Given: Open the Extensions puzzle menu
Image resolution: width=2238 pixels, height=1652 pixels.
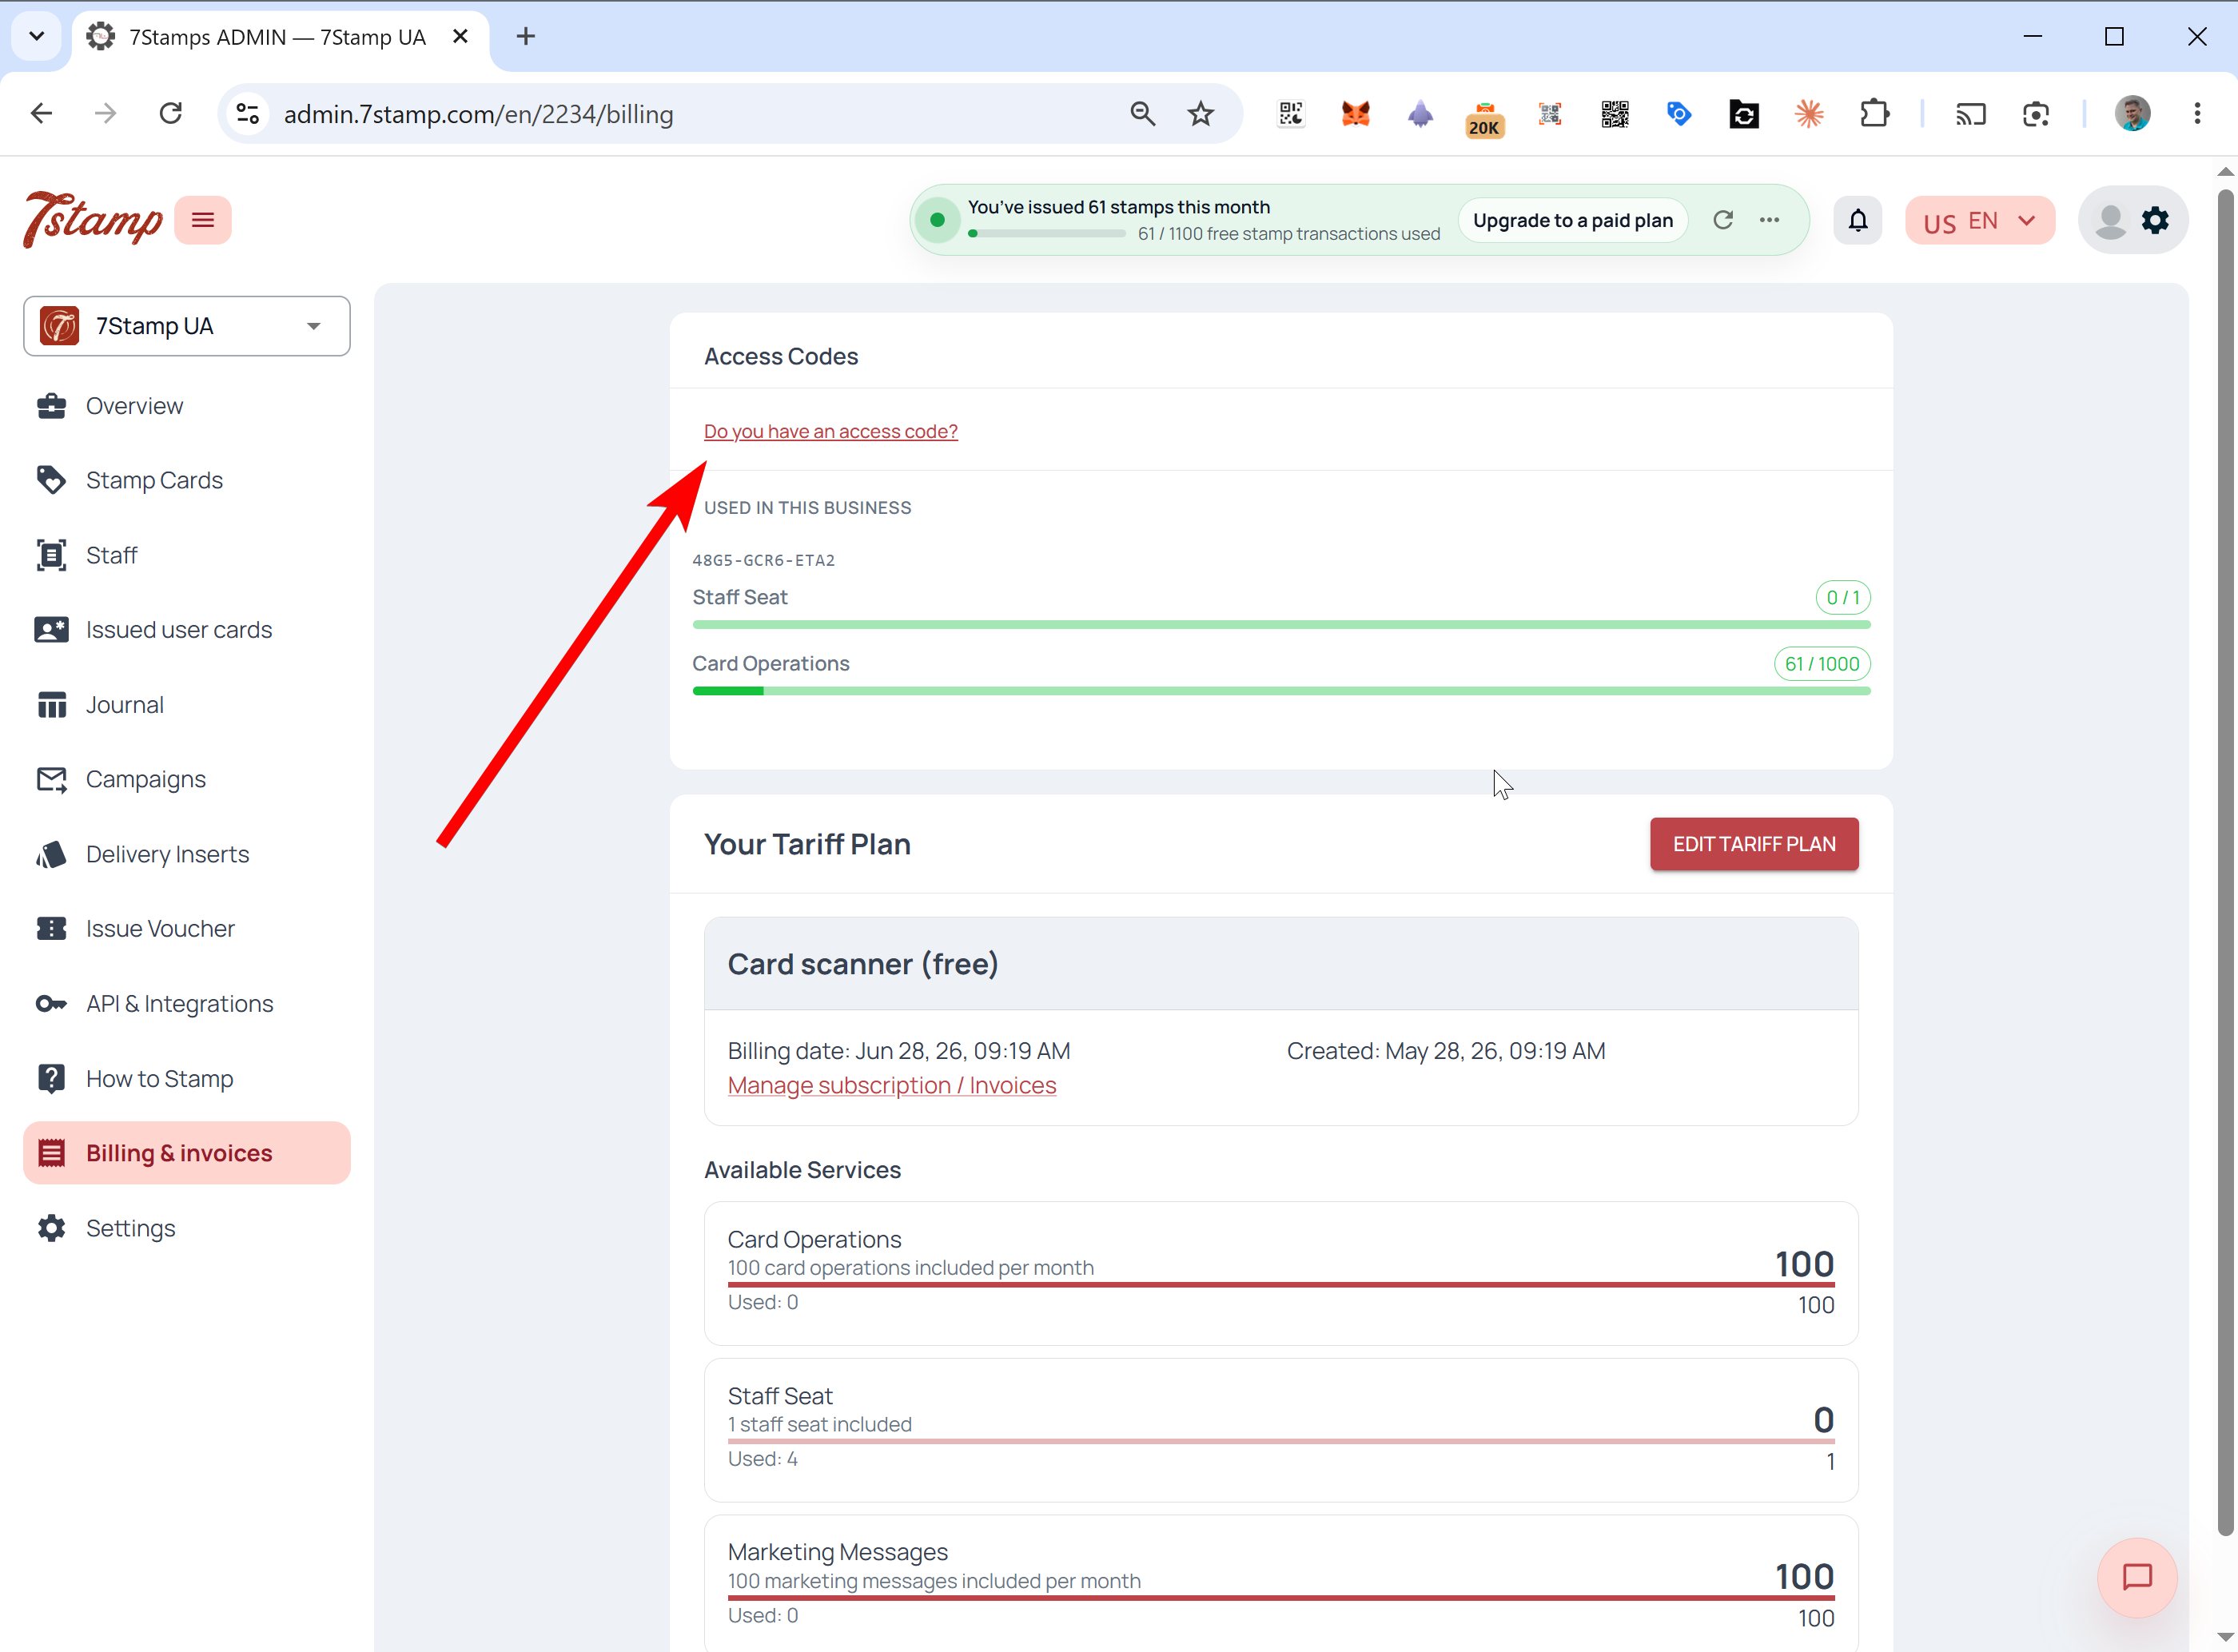Looking at the screenshot, I should coord(1875,114).
